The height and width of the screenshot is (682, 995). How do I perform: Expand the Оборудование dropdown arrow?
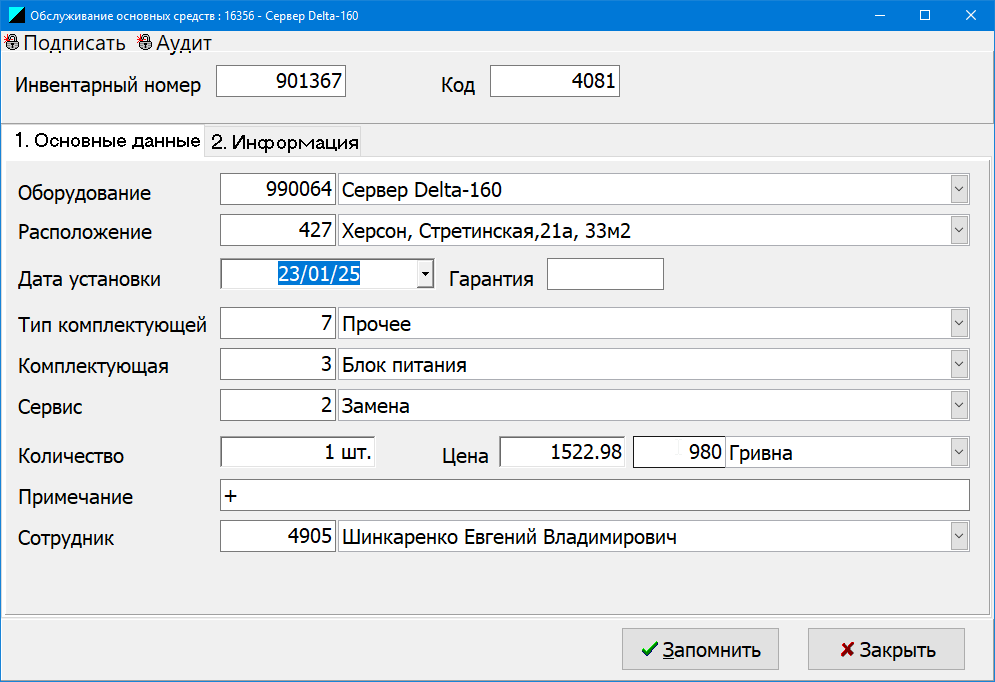959,190
